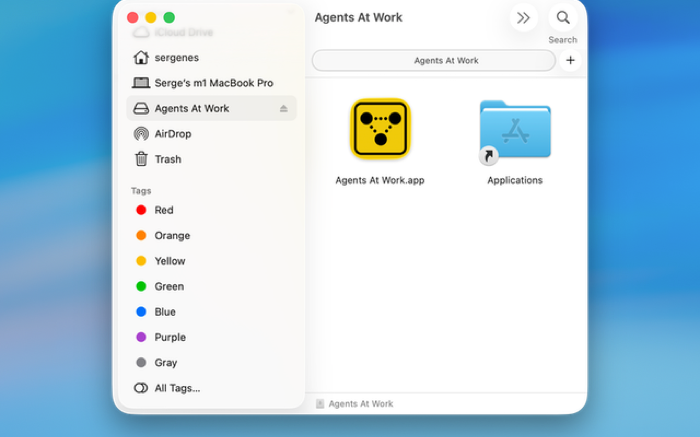Click the Applications folder label
The image size is (700, 437).
pos(515,180)
